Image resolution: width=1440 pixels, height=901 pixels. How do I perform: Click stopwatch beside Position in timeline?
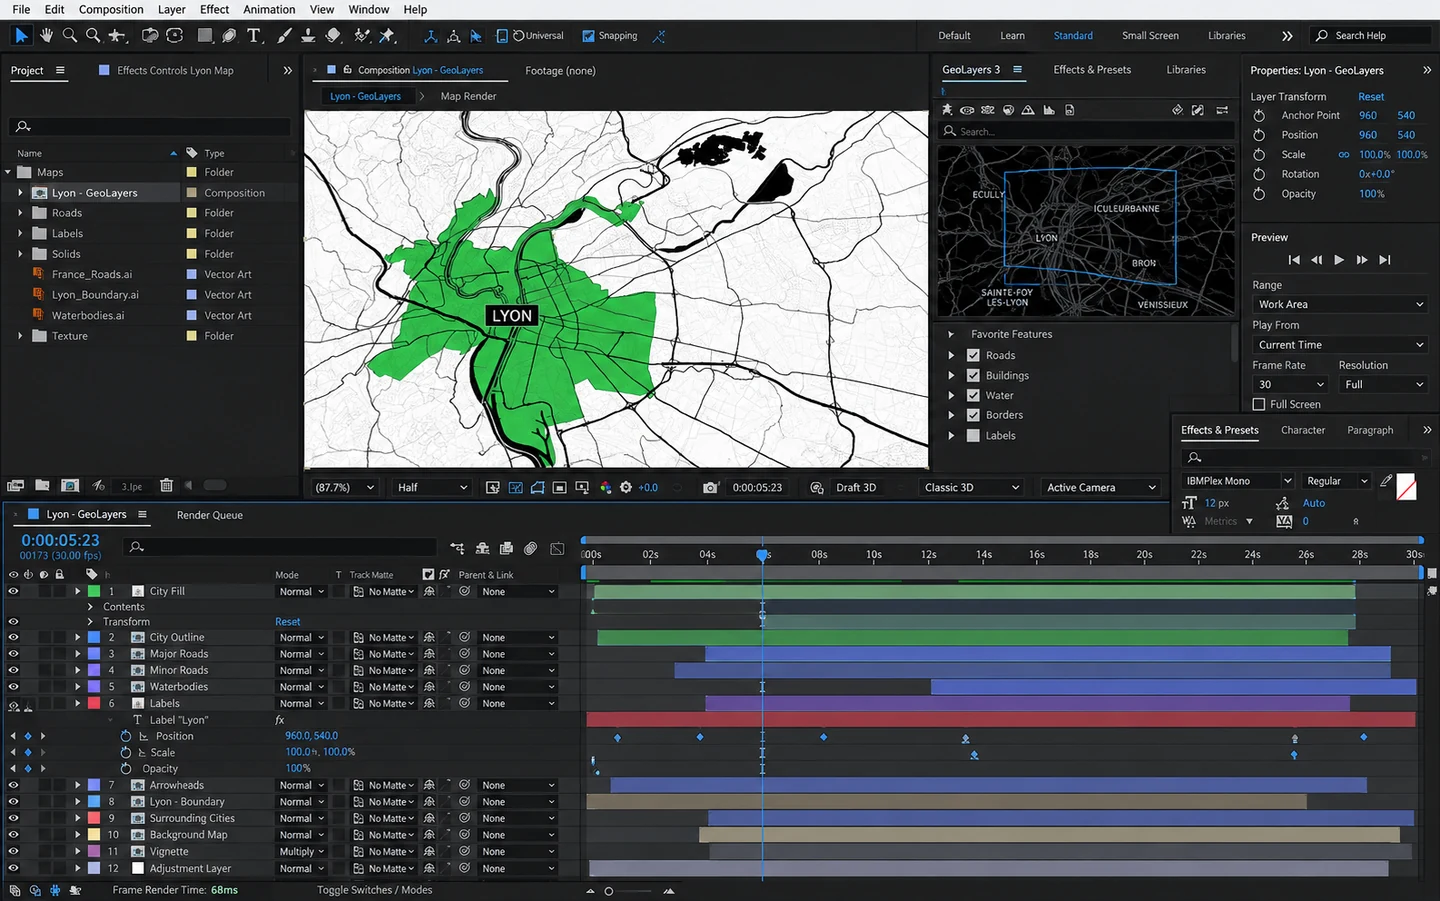(x=126, y=736)
